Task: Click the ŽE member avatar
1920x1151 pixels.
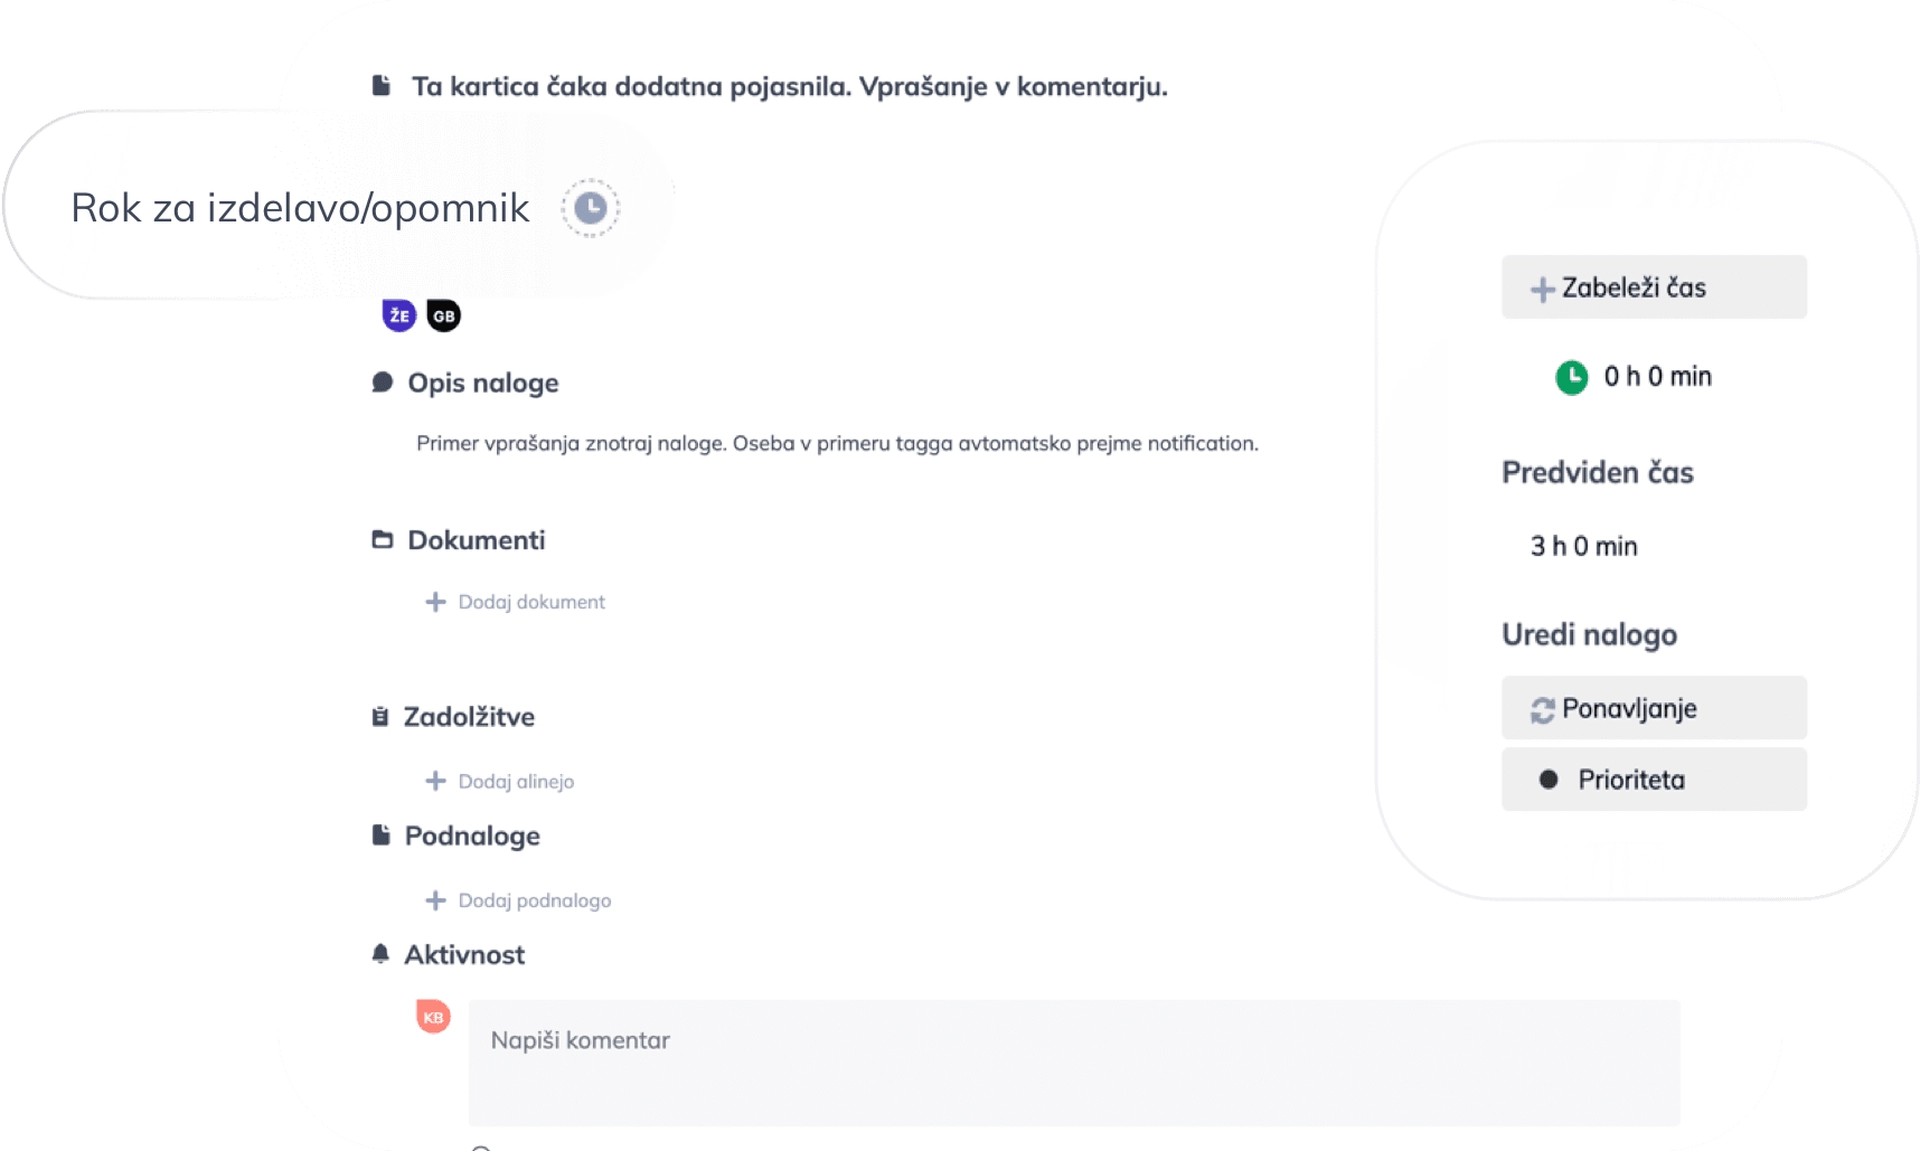Action: 399,316
